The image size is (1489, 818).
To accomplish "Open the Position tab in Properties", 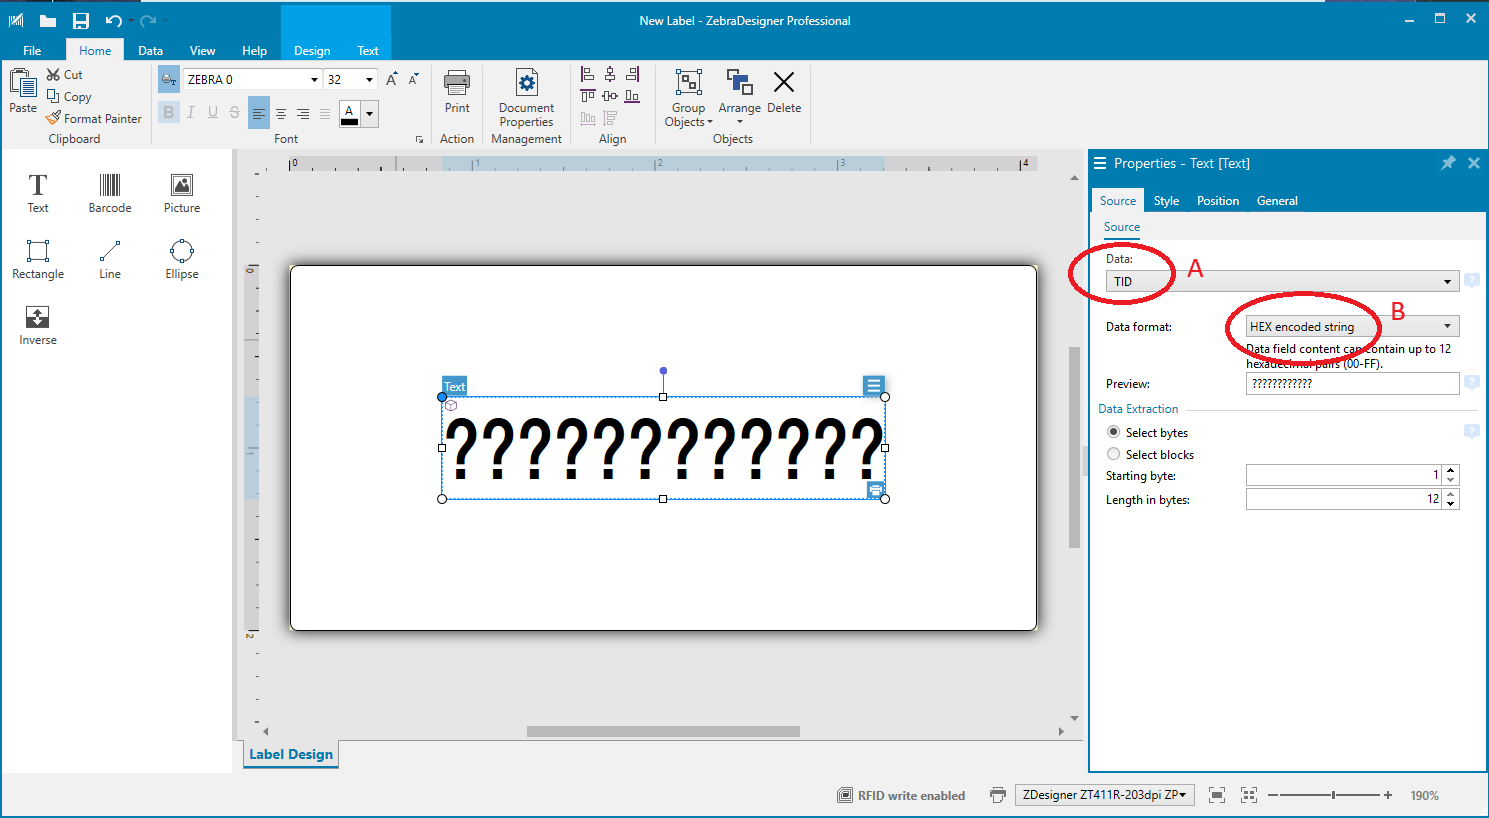I will click(x=1218, y=200).
